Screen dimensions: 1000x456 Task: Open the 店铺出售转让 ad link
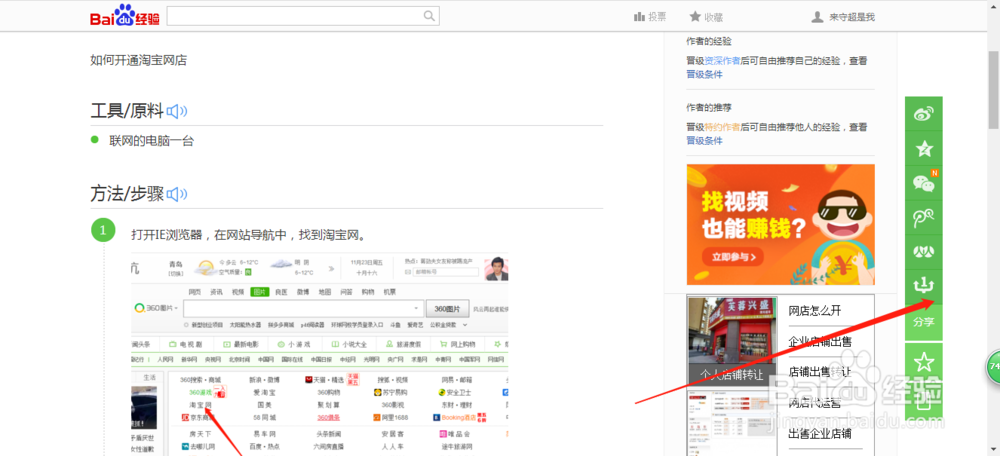820,372
